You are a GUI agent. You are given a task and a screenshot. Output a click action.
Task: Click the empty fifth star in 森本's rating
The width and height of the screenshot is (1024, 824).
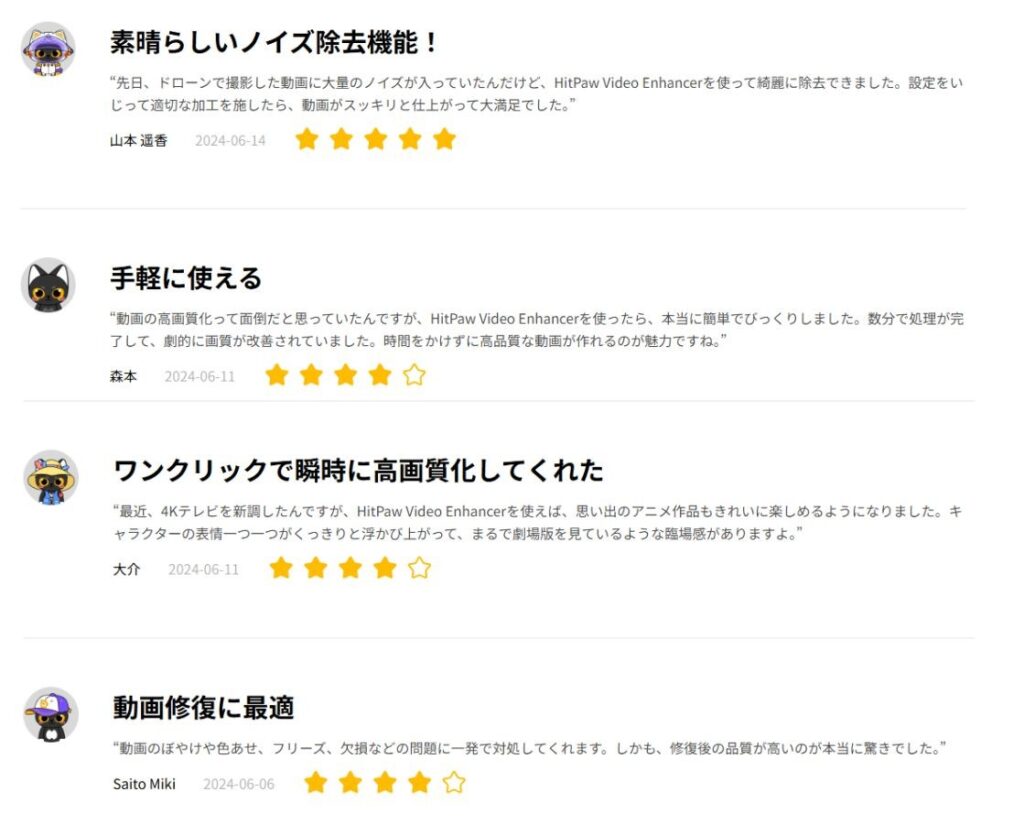click(414, 375)
